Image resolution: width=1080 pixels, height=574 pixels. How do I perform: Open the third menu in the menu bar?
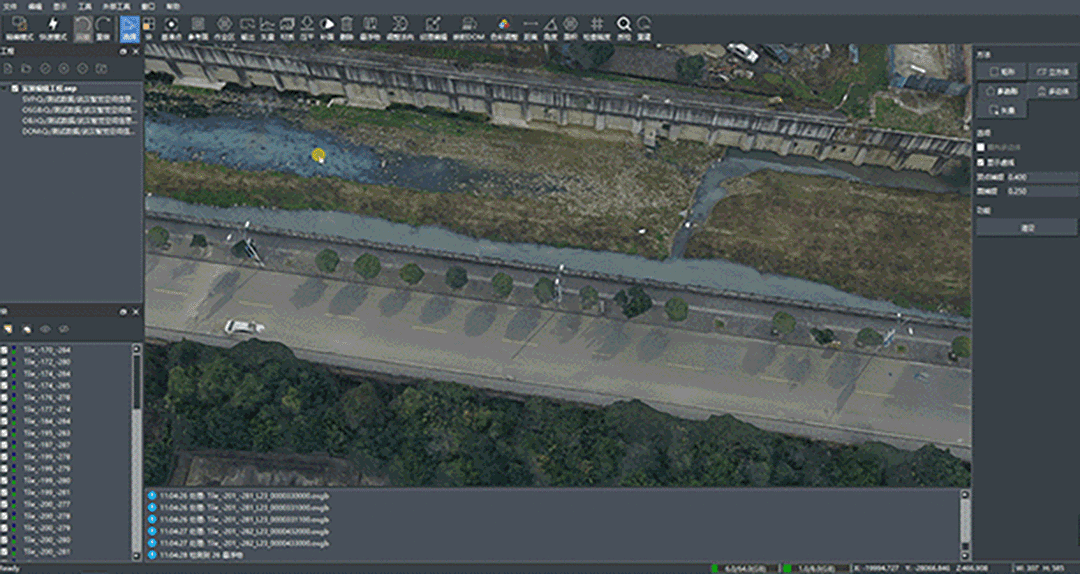(x=62, y=5)
